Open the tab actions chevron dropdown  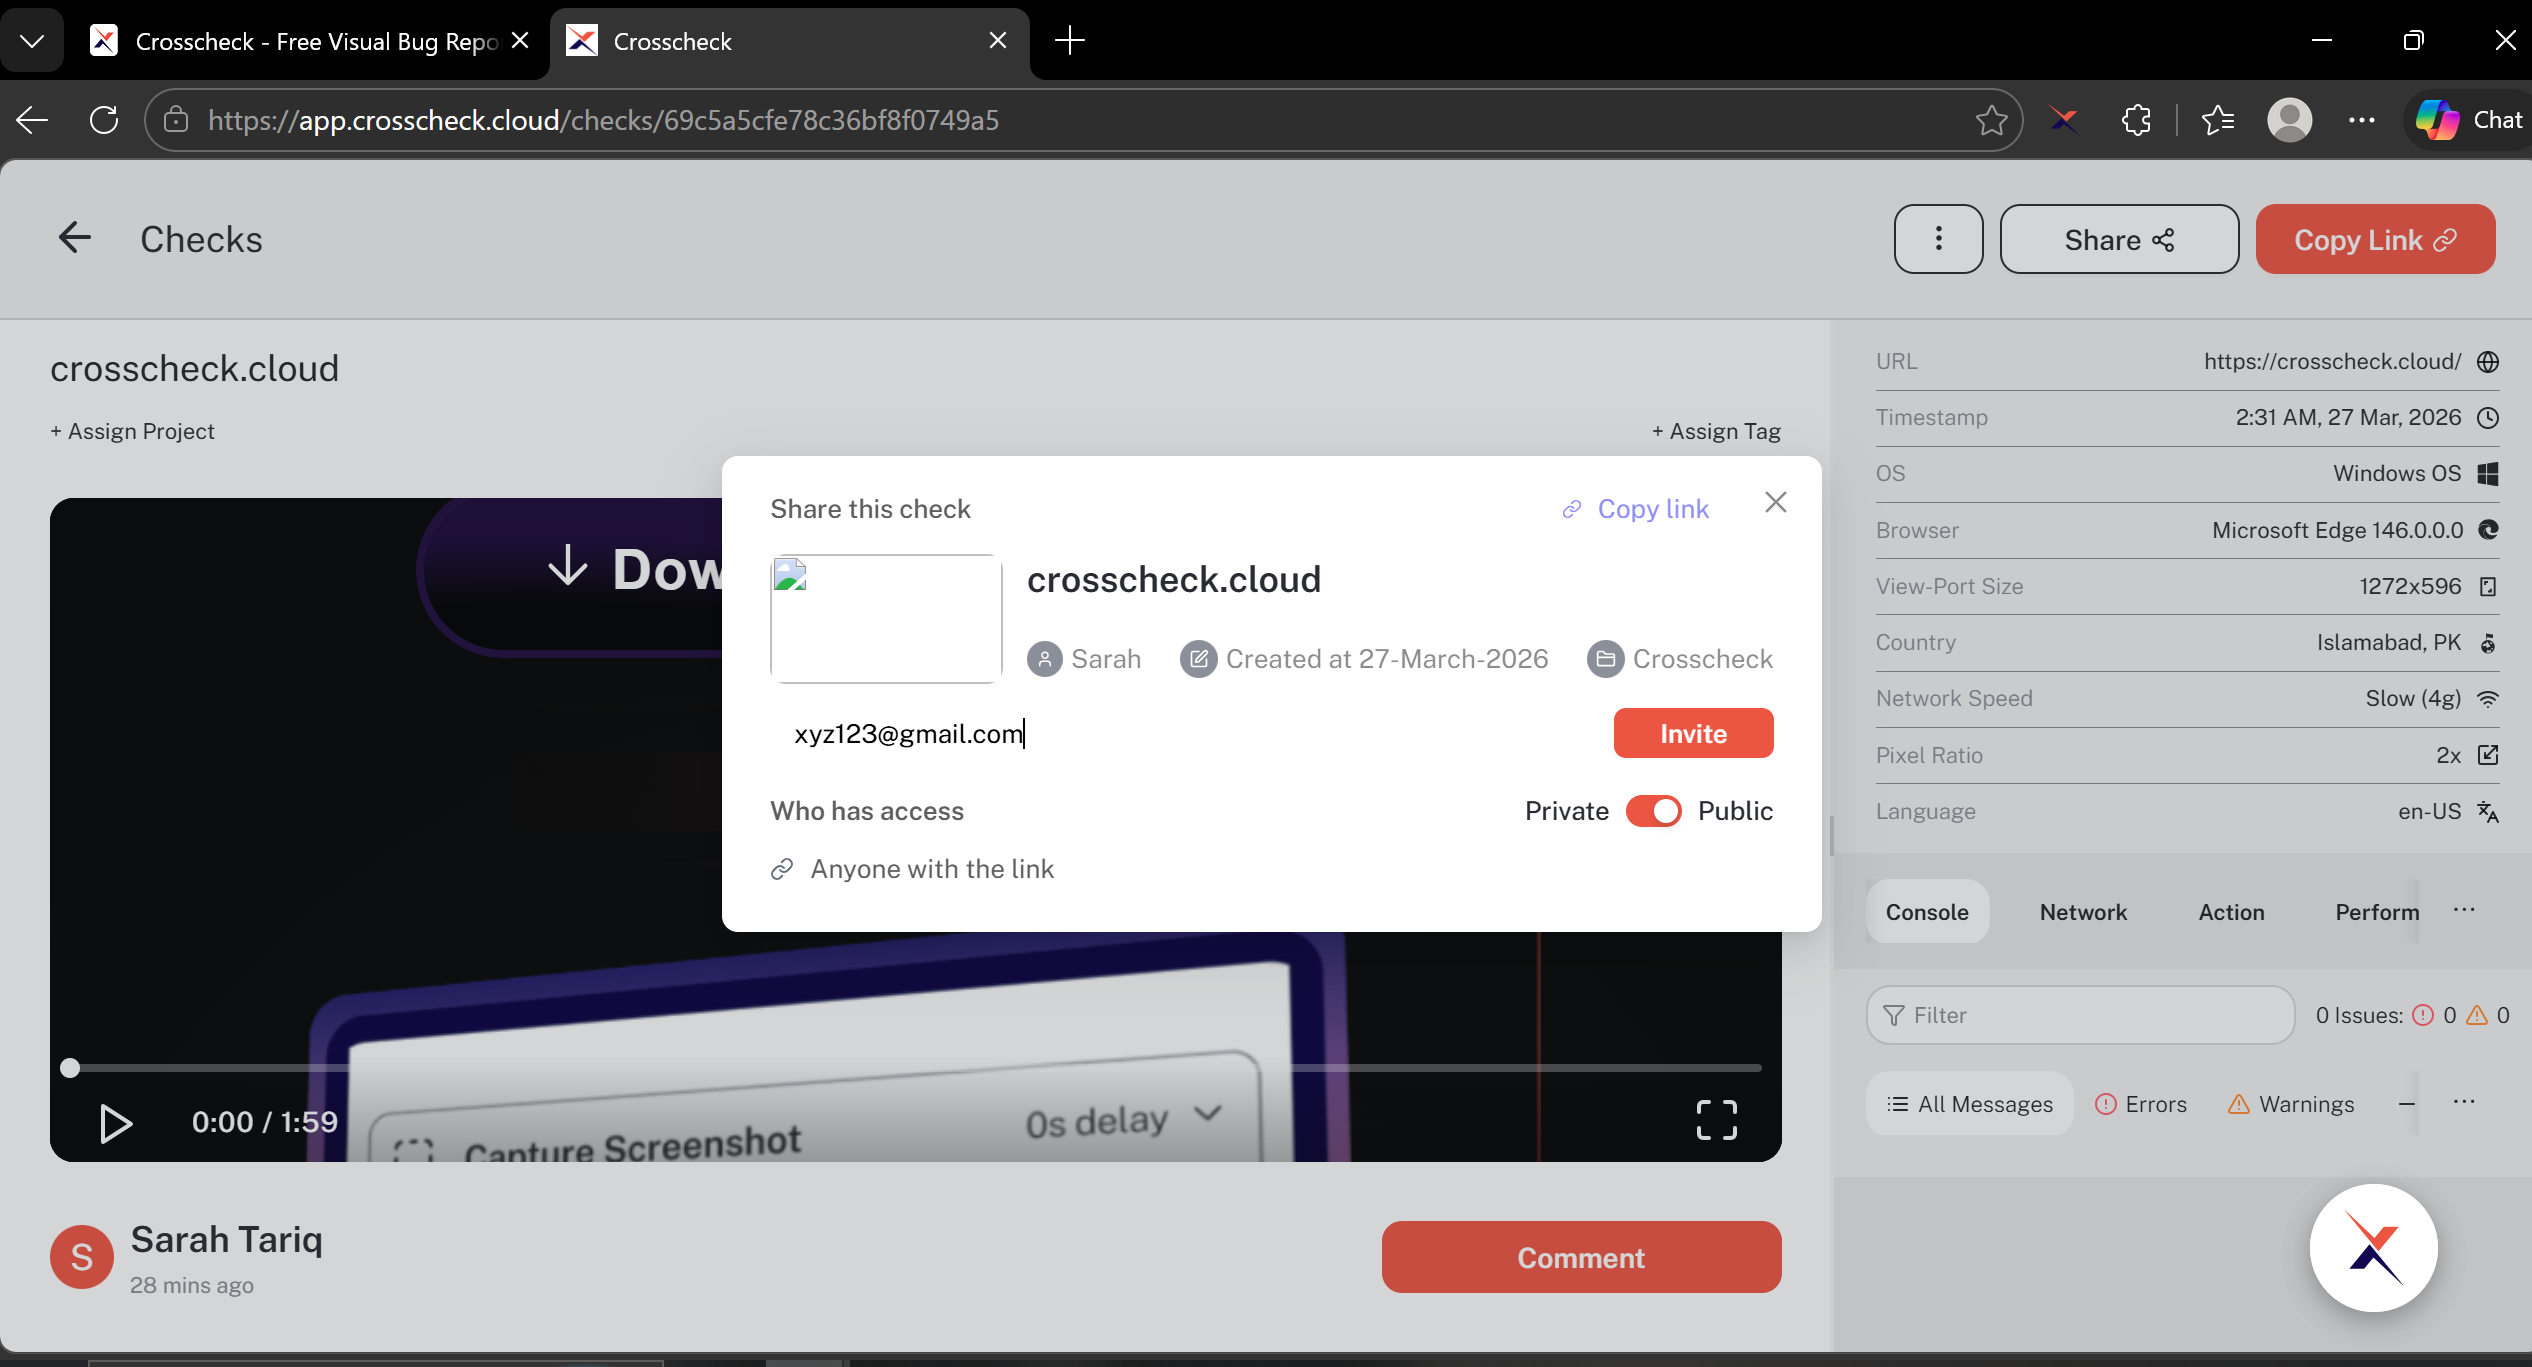(x=33, y=40)
